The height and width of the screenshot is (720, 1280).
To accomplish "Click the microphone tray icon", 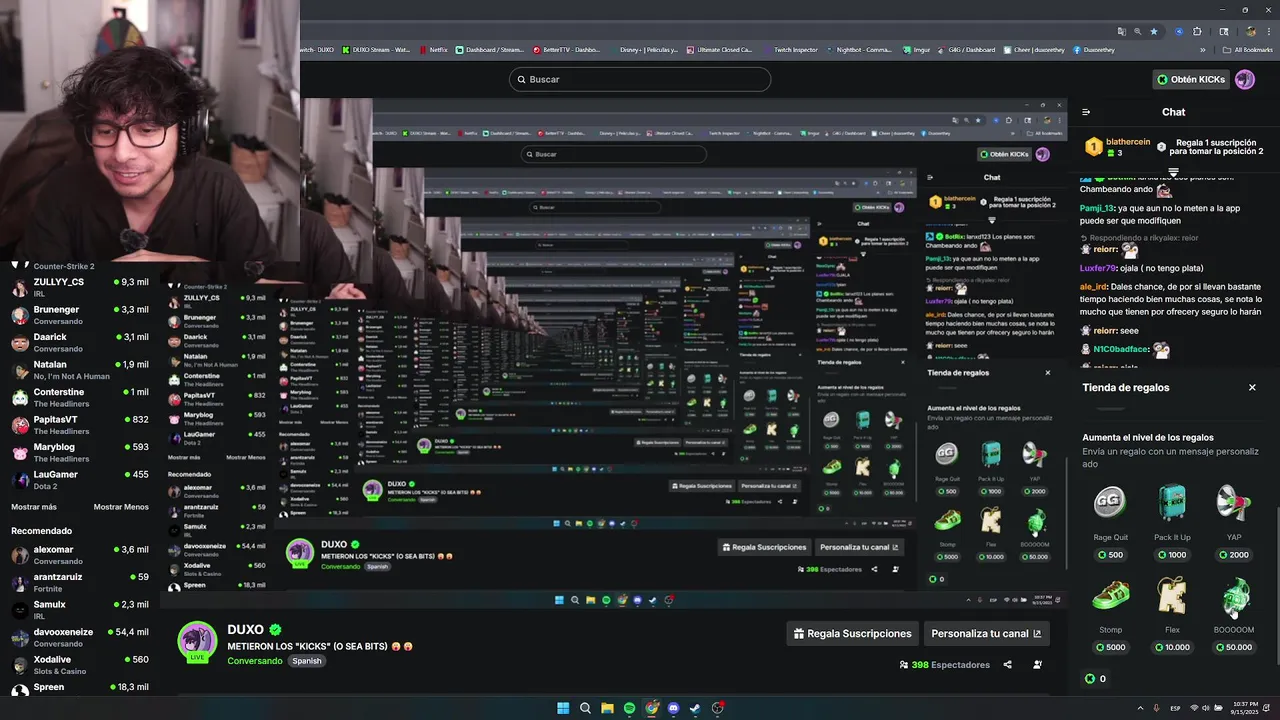I will (1156, 708).
